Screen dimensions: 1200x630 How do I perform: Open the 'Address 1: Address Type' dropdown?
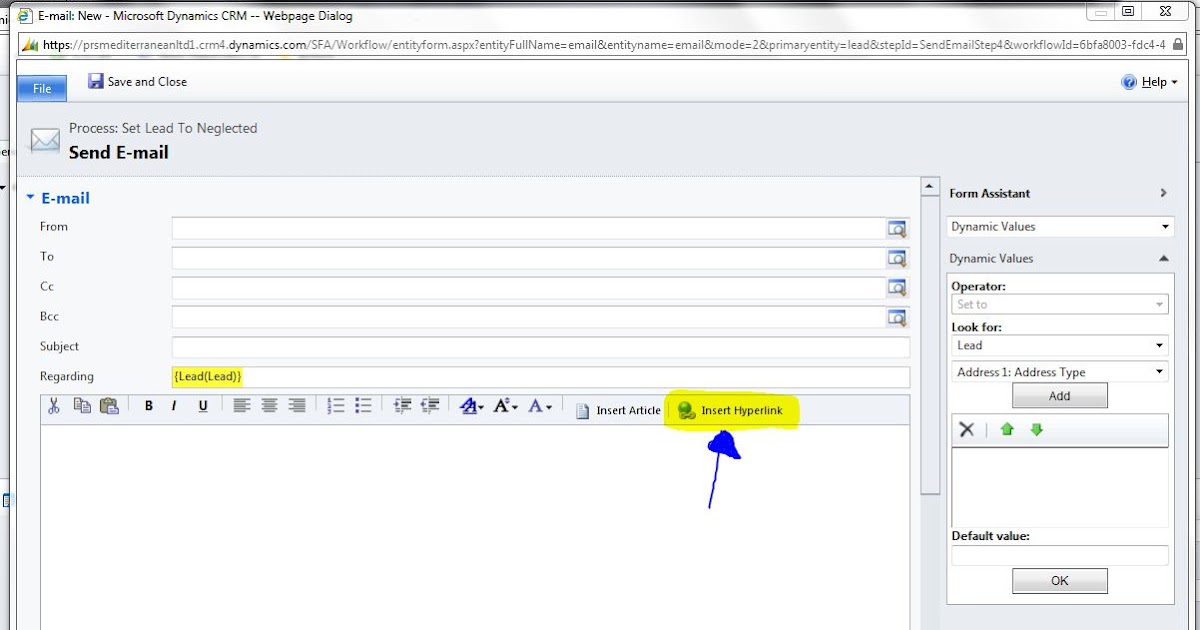[1060, 372]
